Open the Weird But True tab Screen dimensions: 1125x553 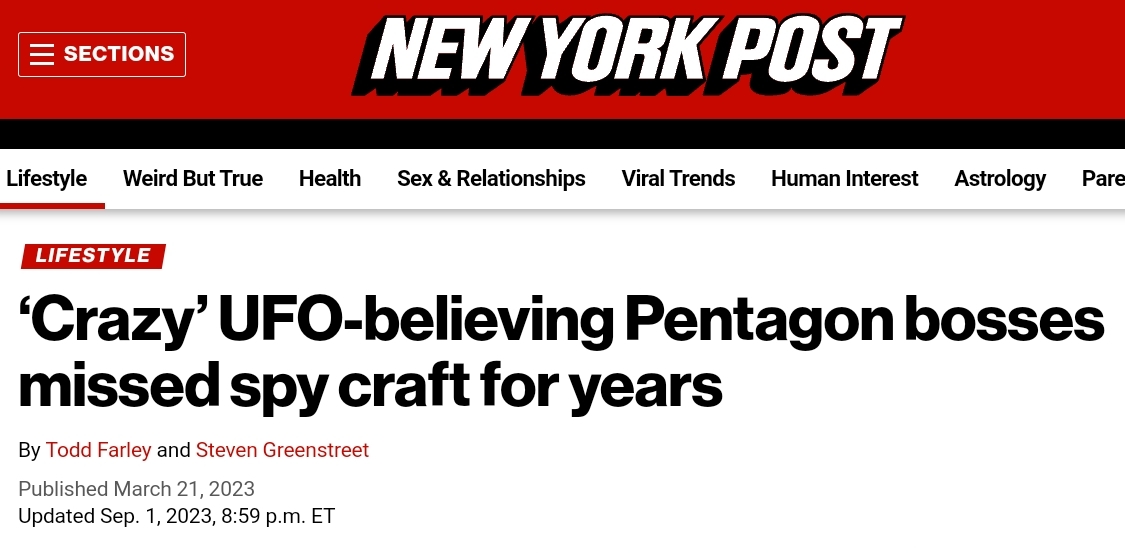[193, 179]
